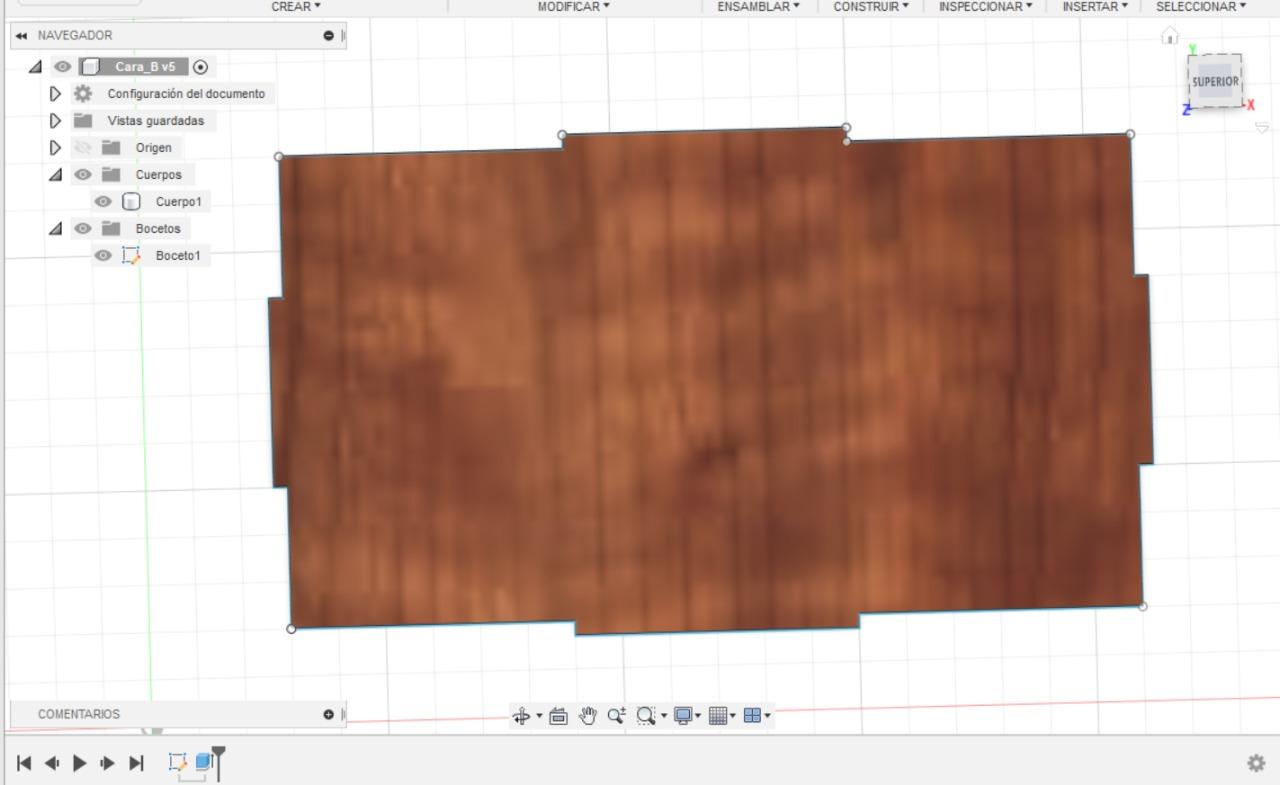
Task: Select the sketch feature in the timeline
Action: click(178, 763)
